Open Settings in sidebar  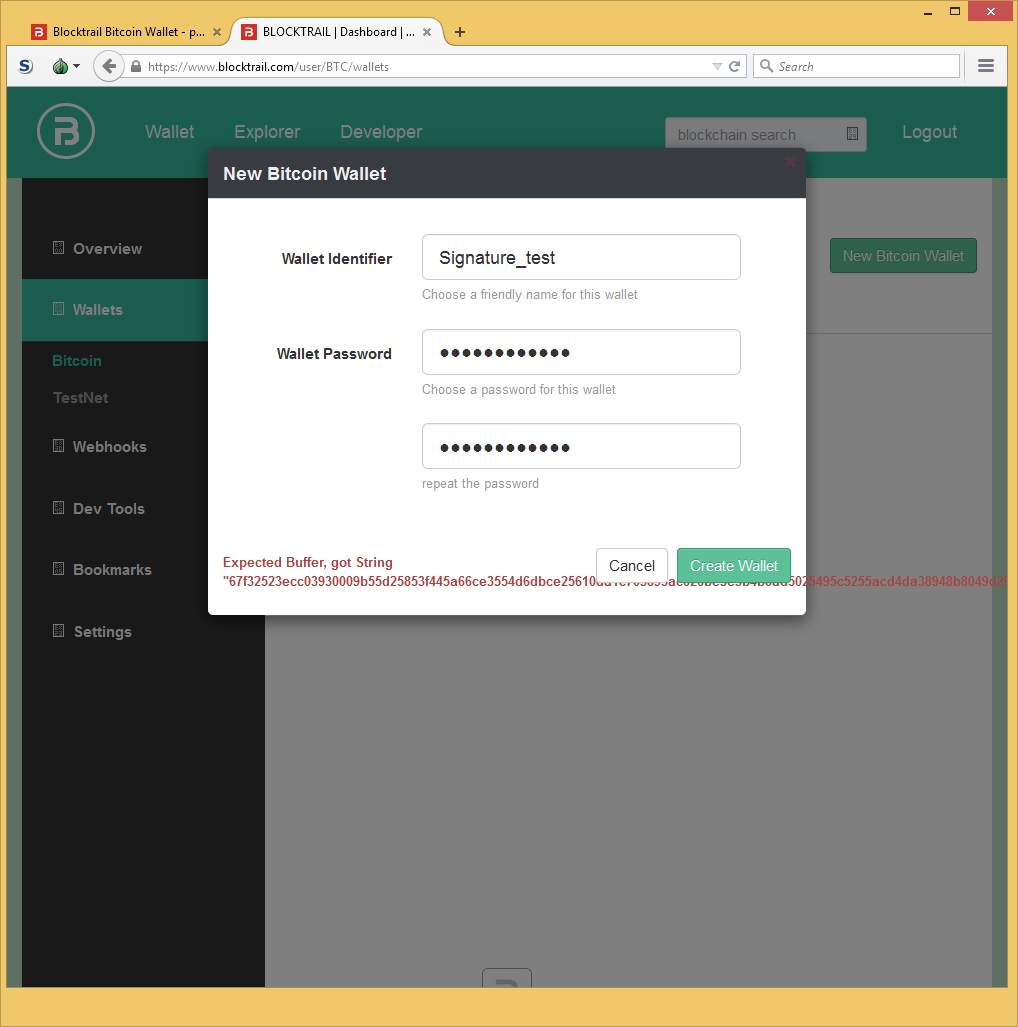pos(103,632)
